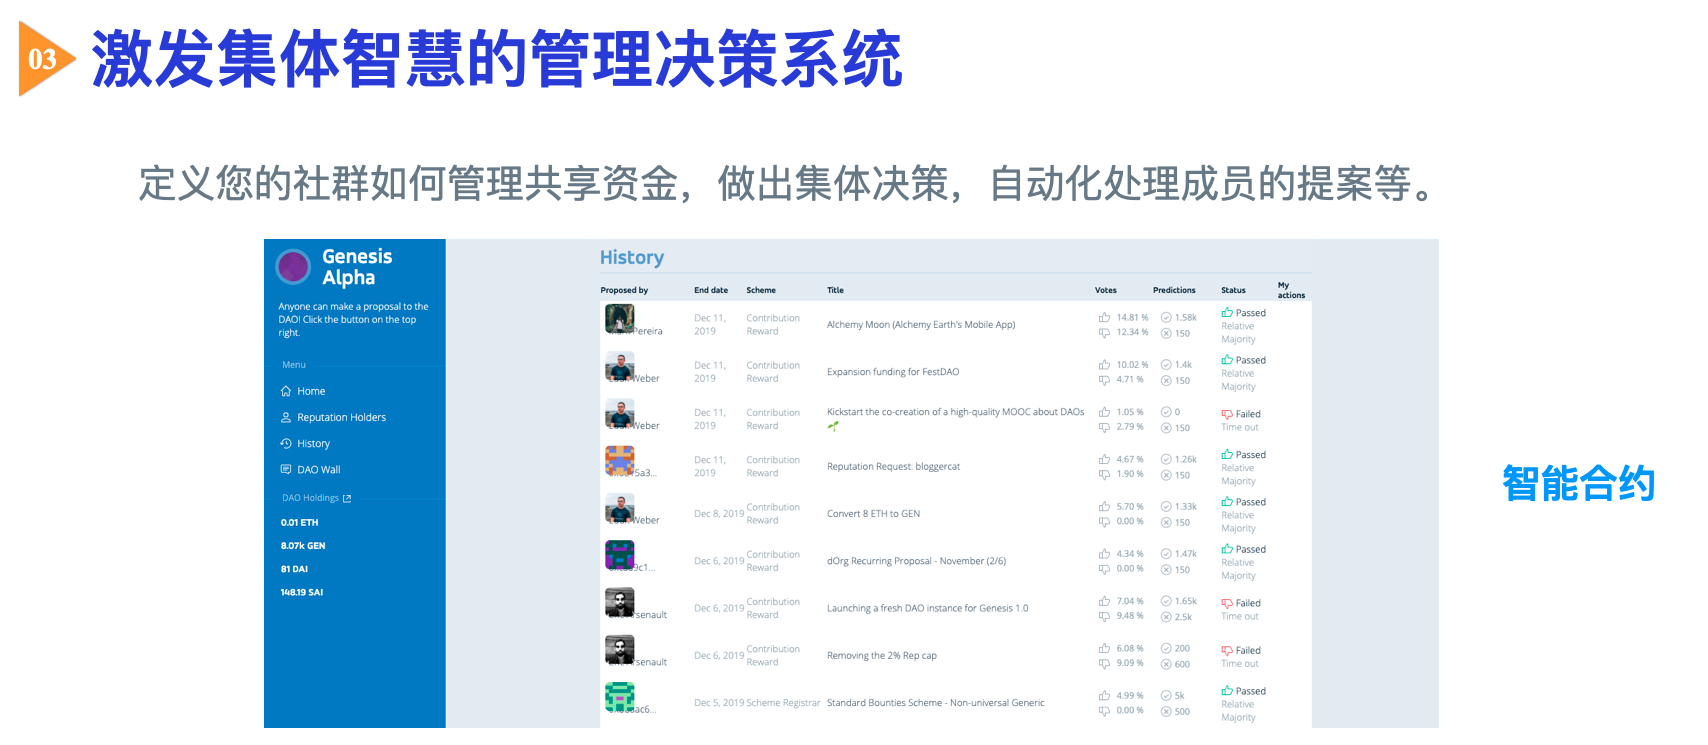
Task: Click the orange 03 arrow badge
Action: tap(46, 59)
